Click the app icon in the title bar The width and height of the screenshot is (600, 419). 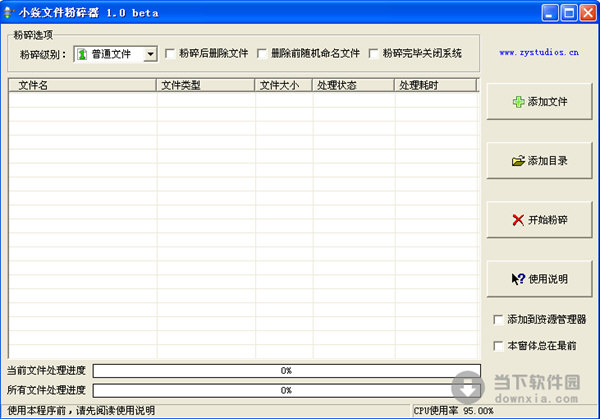coord(8,13)
